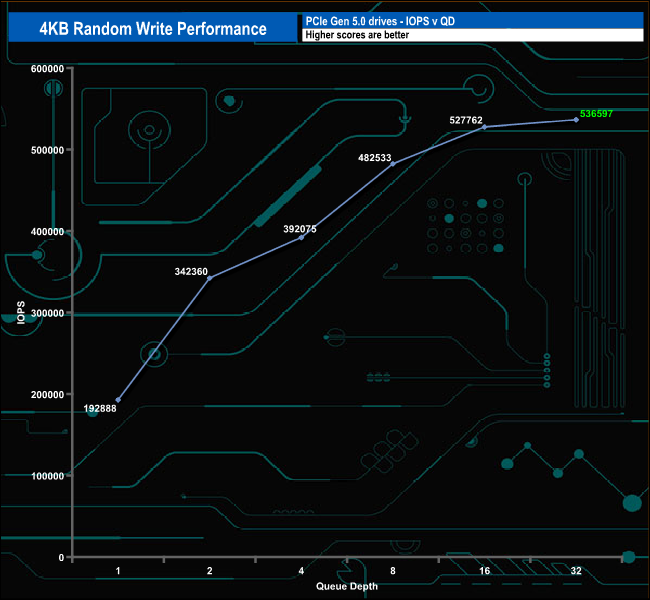Click the 600000 y-axis label
This screenshot has width=650, height=600.
pos(47,69)
